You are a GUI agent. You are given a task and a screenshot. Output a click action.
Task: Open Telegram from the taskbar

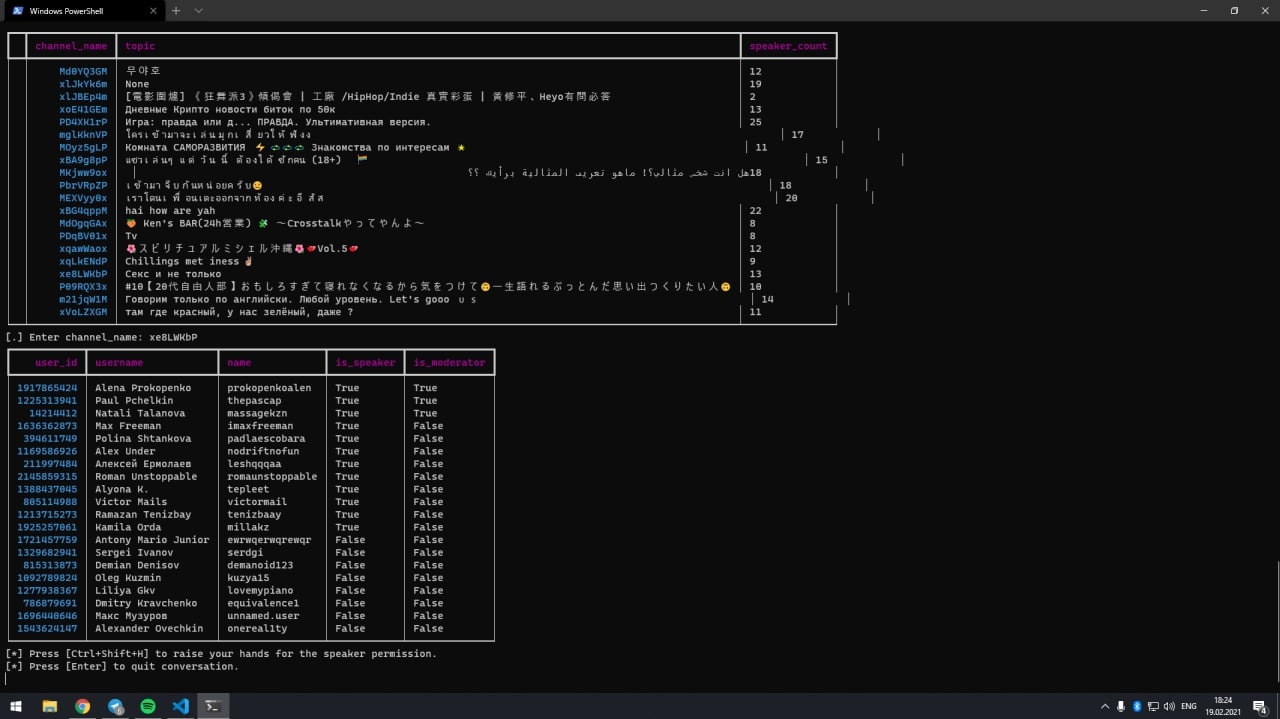(x=115, y=706)
